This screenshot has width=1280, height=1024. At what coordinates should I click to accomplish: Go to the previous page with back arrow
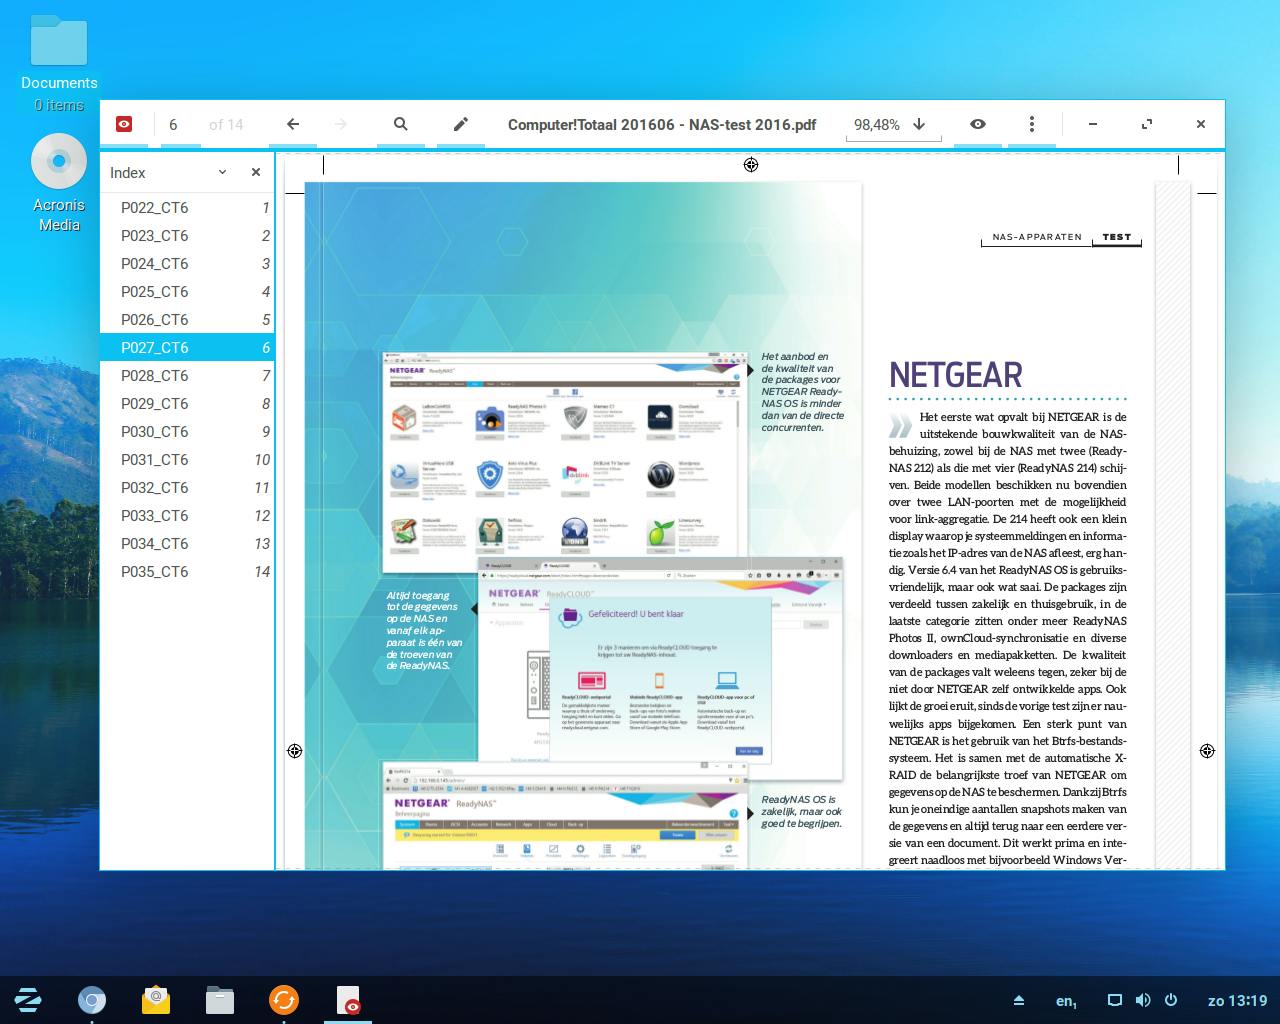point(293,124)
